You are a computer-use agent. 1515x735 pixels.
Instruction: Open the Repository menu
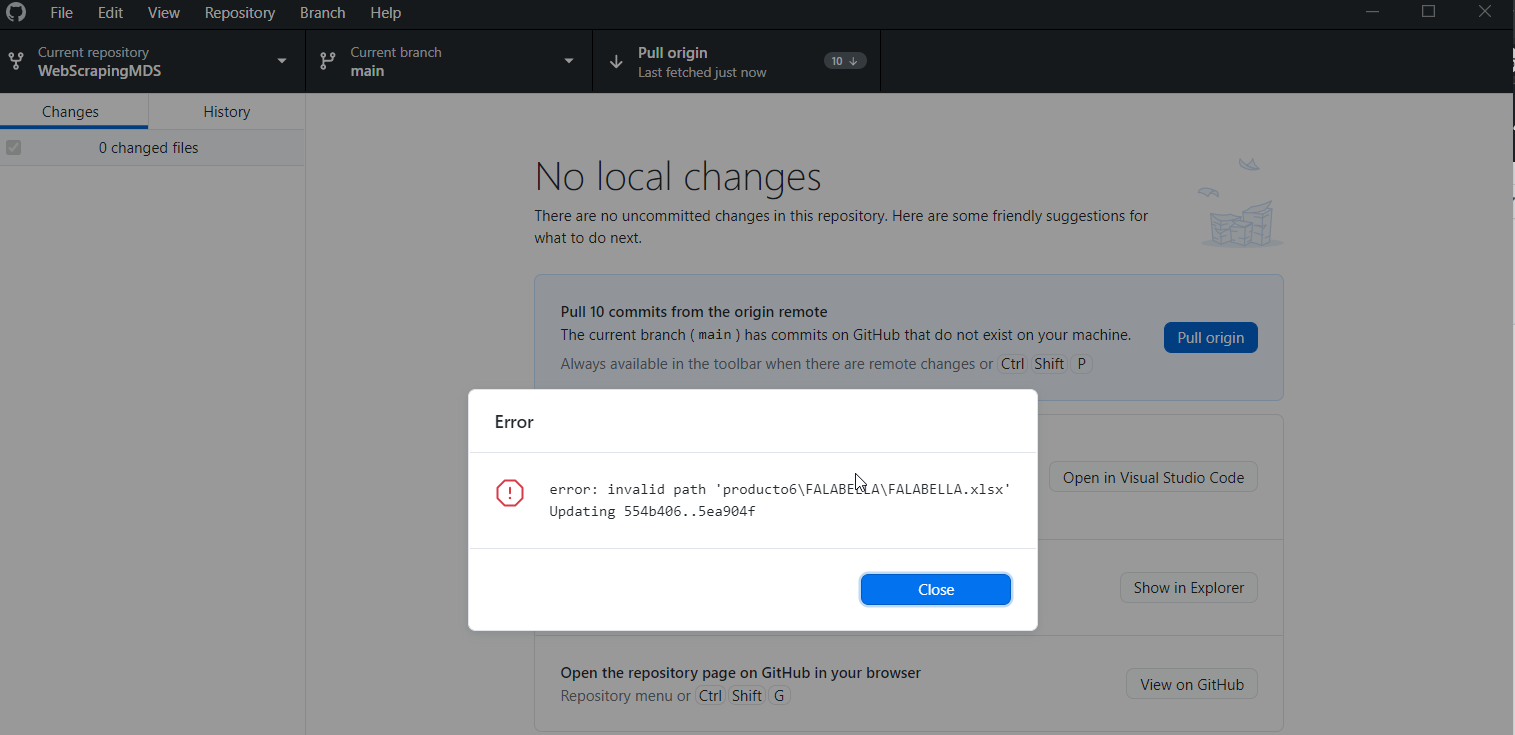[x=240, y=13]
